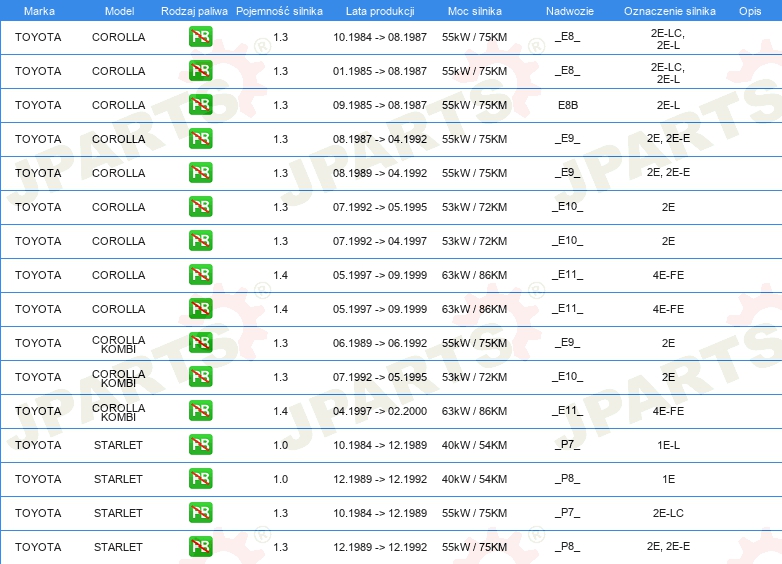The image size is (782, 564).
Task: Click 53kW / 72KM in 07.1992 -> 04.1997 row
Action: pyautogui.click(x=474, y=241)
